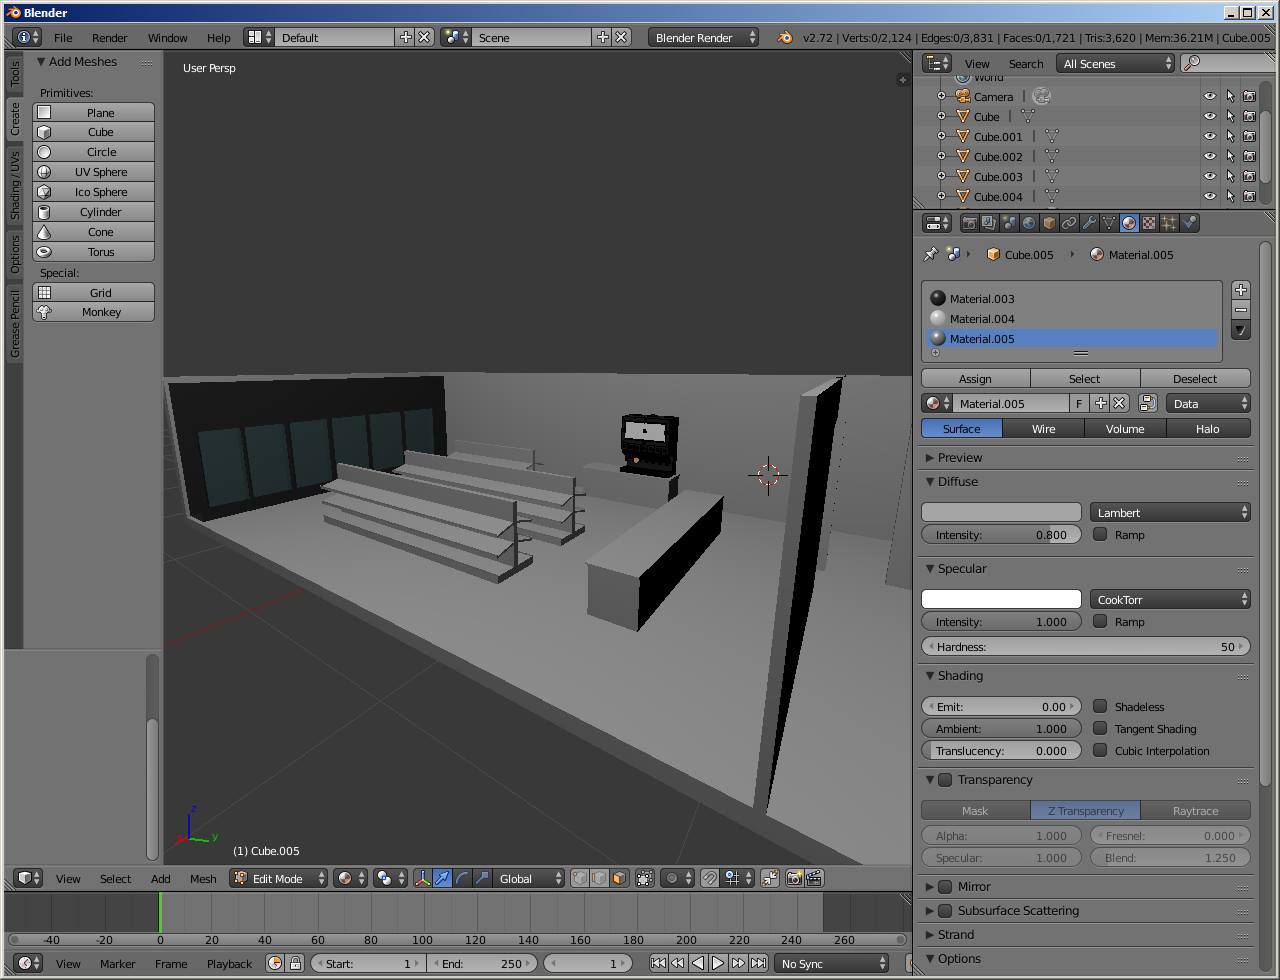Open the Constraints properties tab (chain icon)

[1069, 223]
